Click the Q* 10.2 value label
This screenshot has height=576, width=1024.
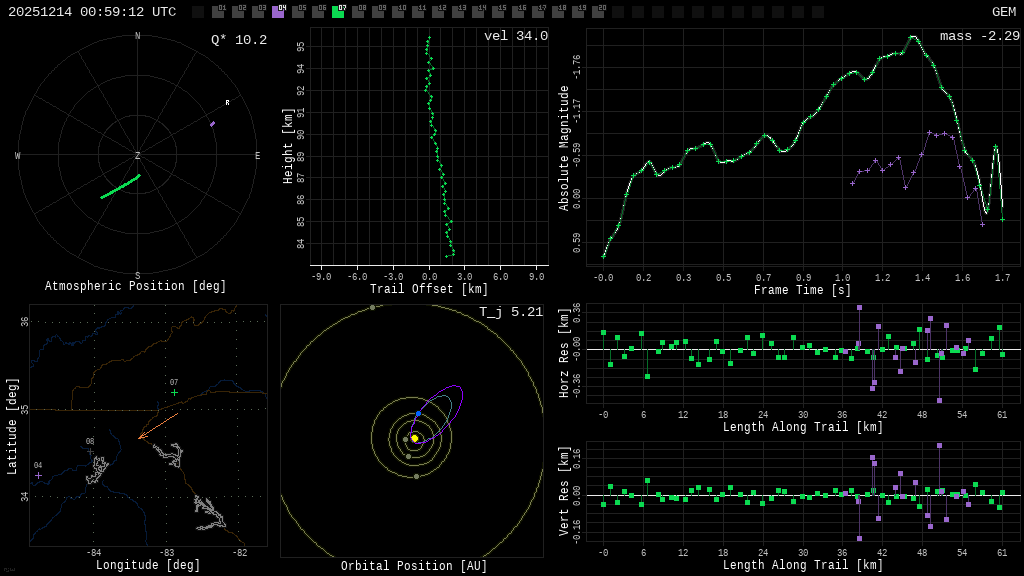tap(238, 40)
